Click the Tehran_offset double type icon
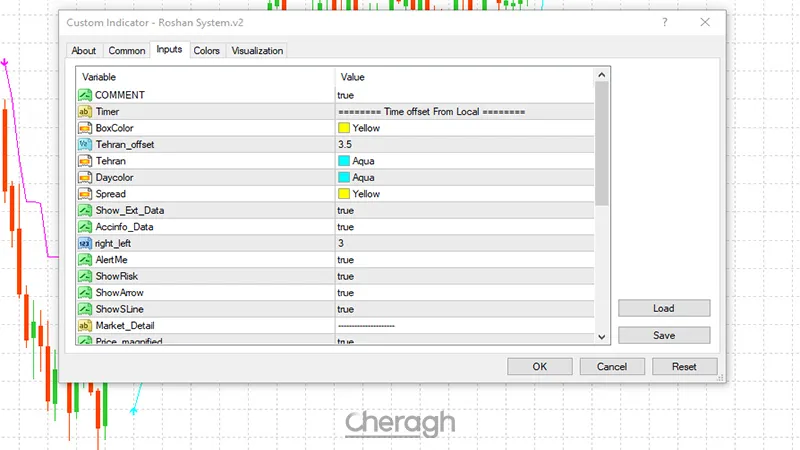The image size is (800, 450). point(85,144)
